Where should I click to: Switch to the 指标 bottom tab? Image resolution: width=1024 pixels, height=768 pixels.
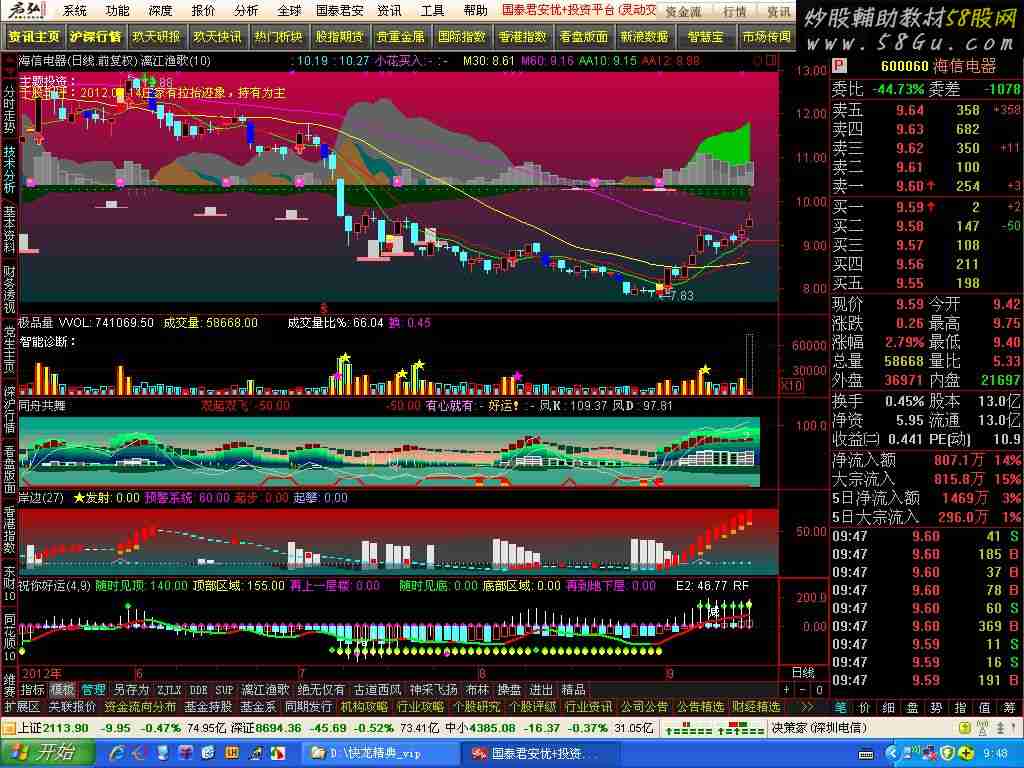coord(32,690)
